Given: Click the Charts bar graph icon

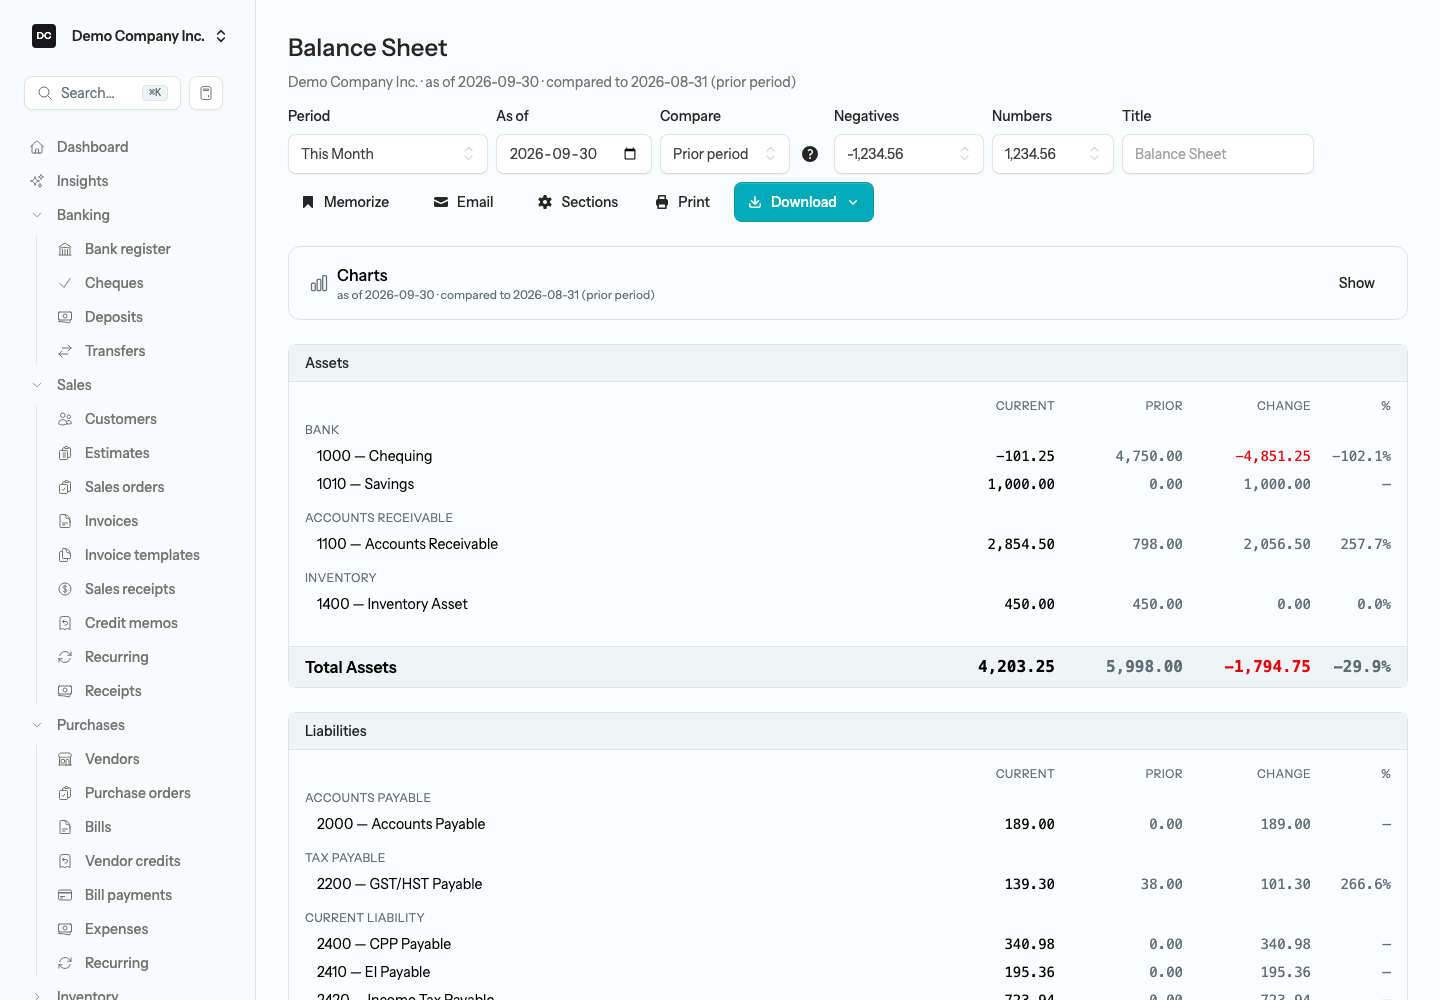Looking at the screenshot, I should (319, 283).
